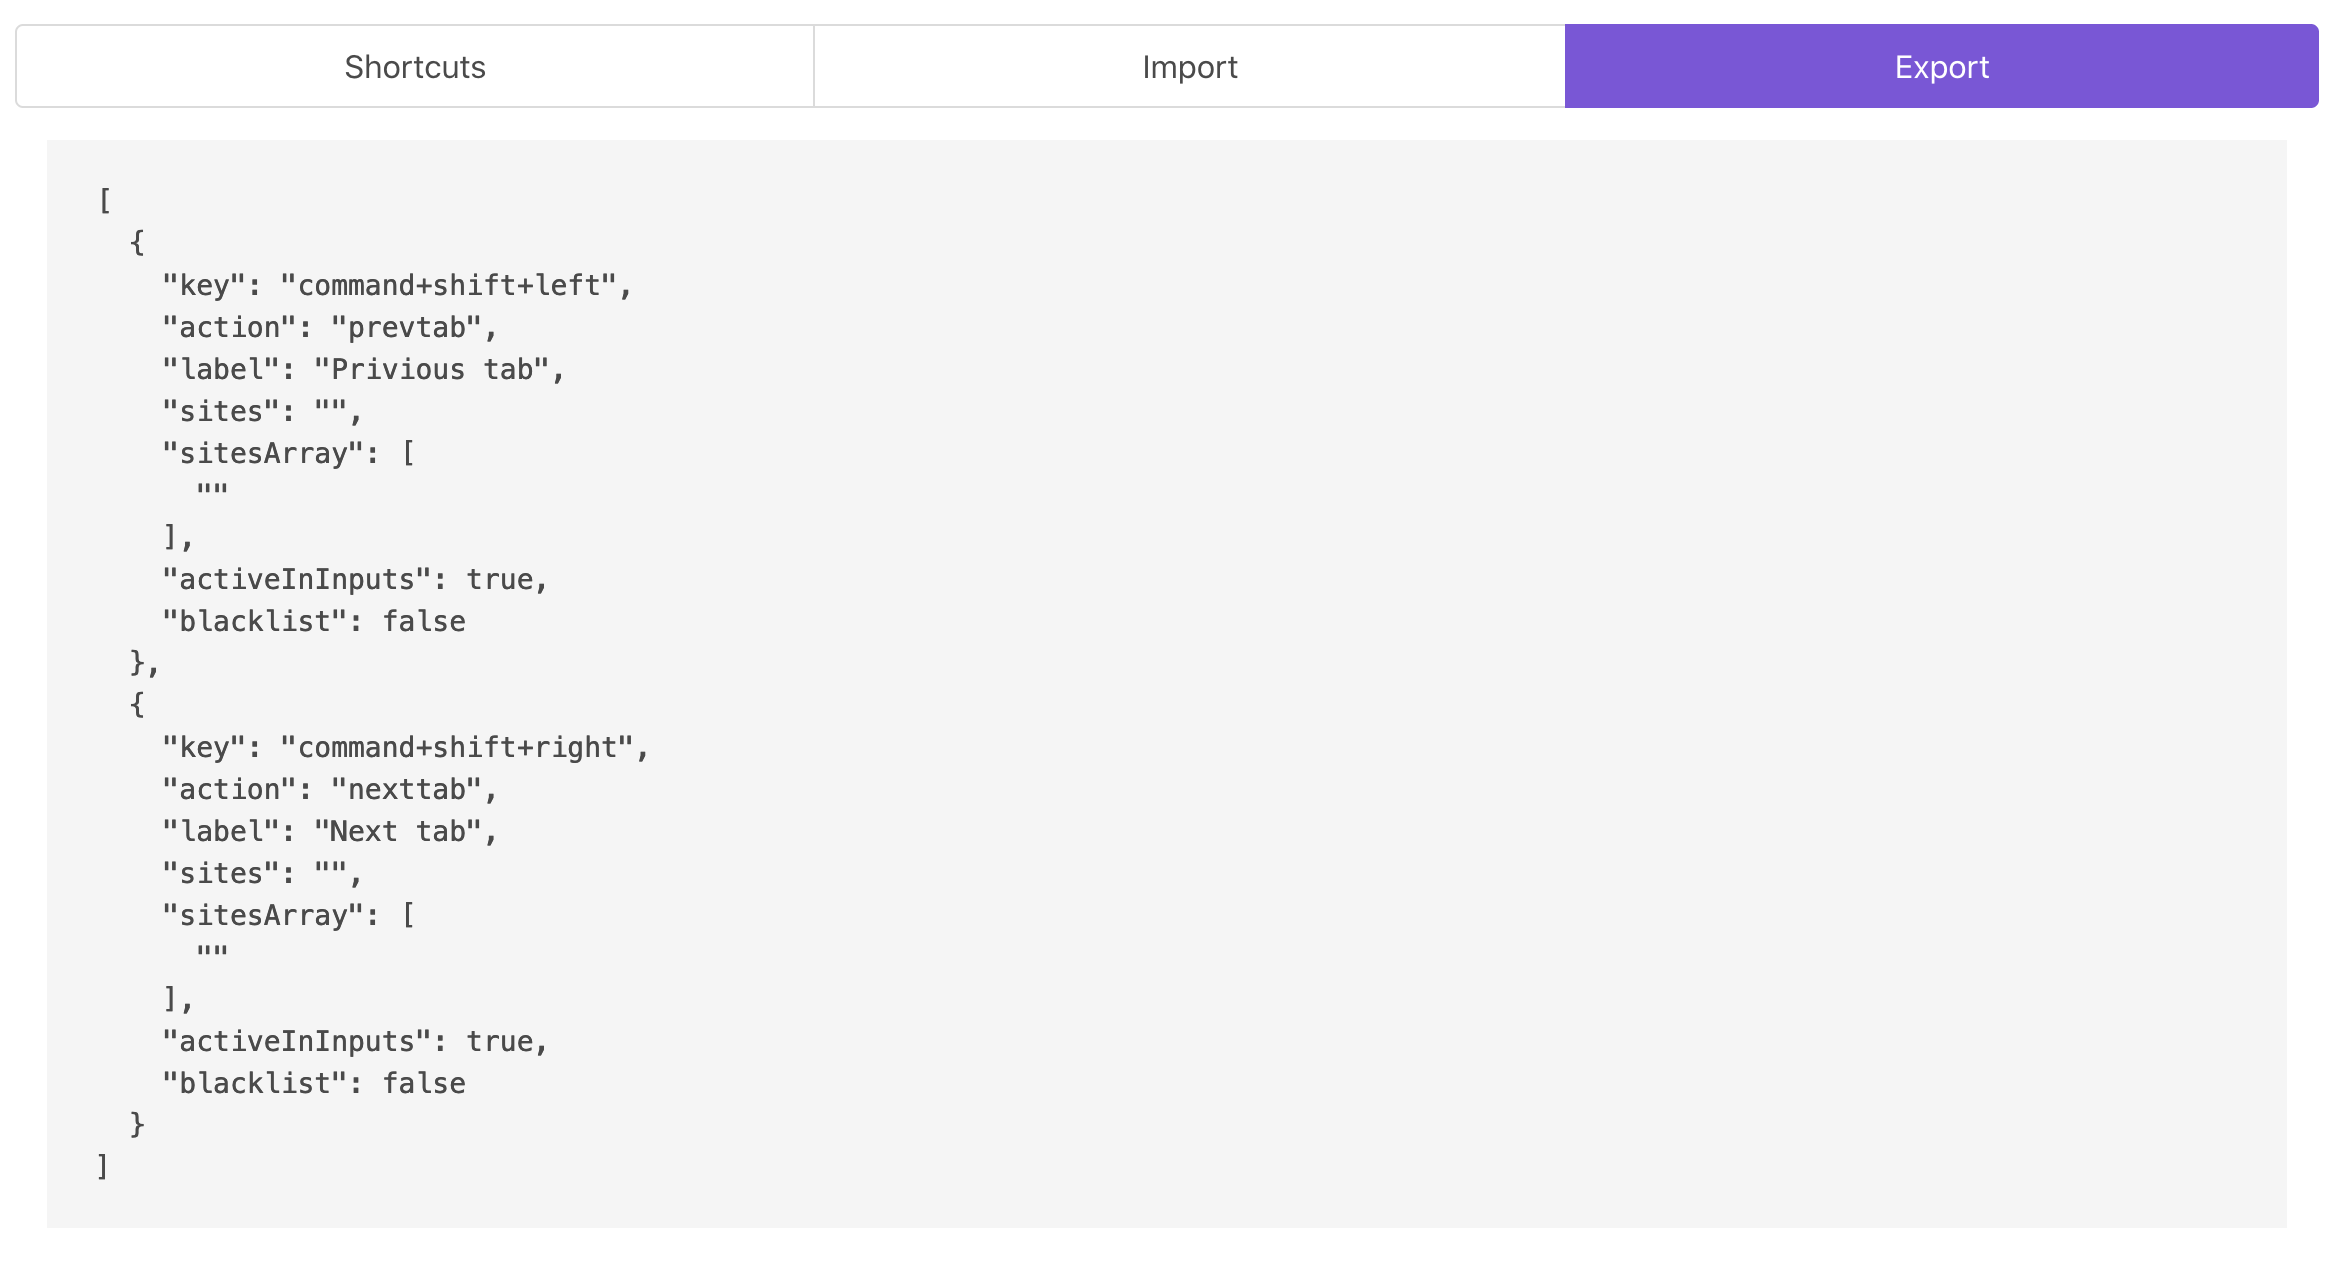
Task: Switch to the Shortcuts tab
Action: 415,67
